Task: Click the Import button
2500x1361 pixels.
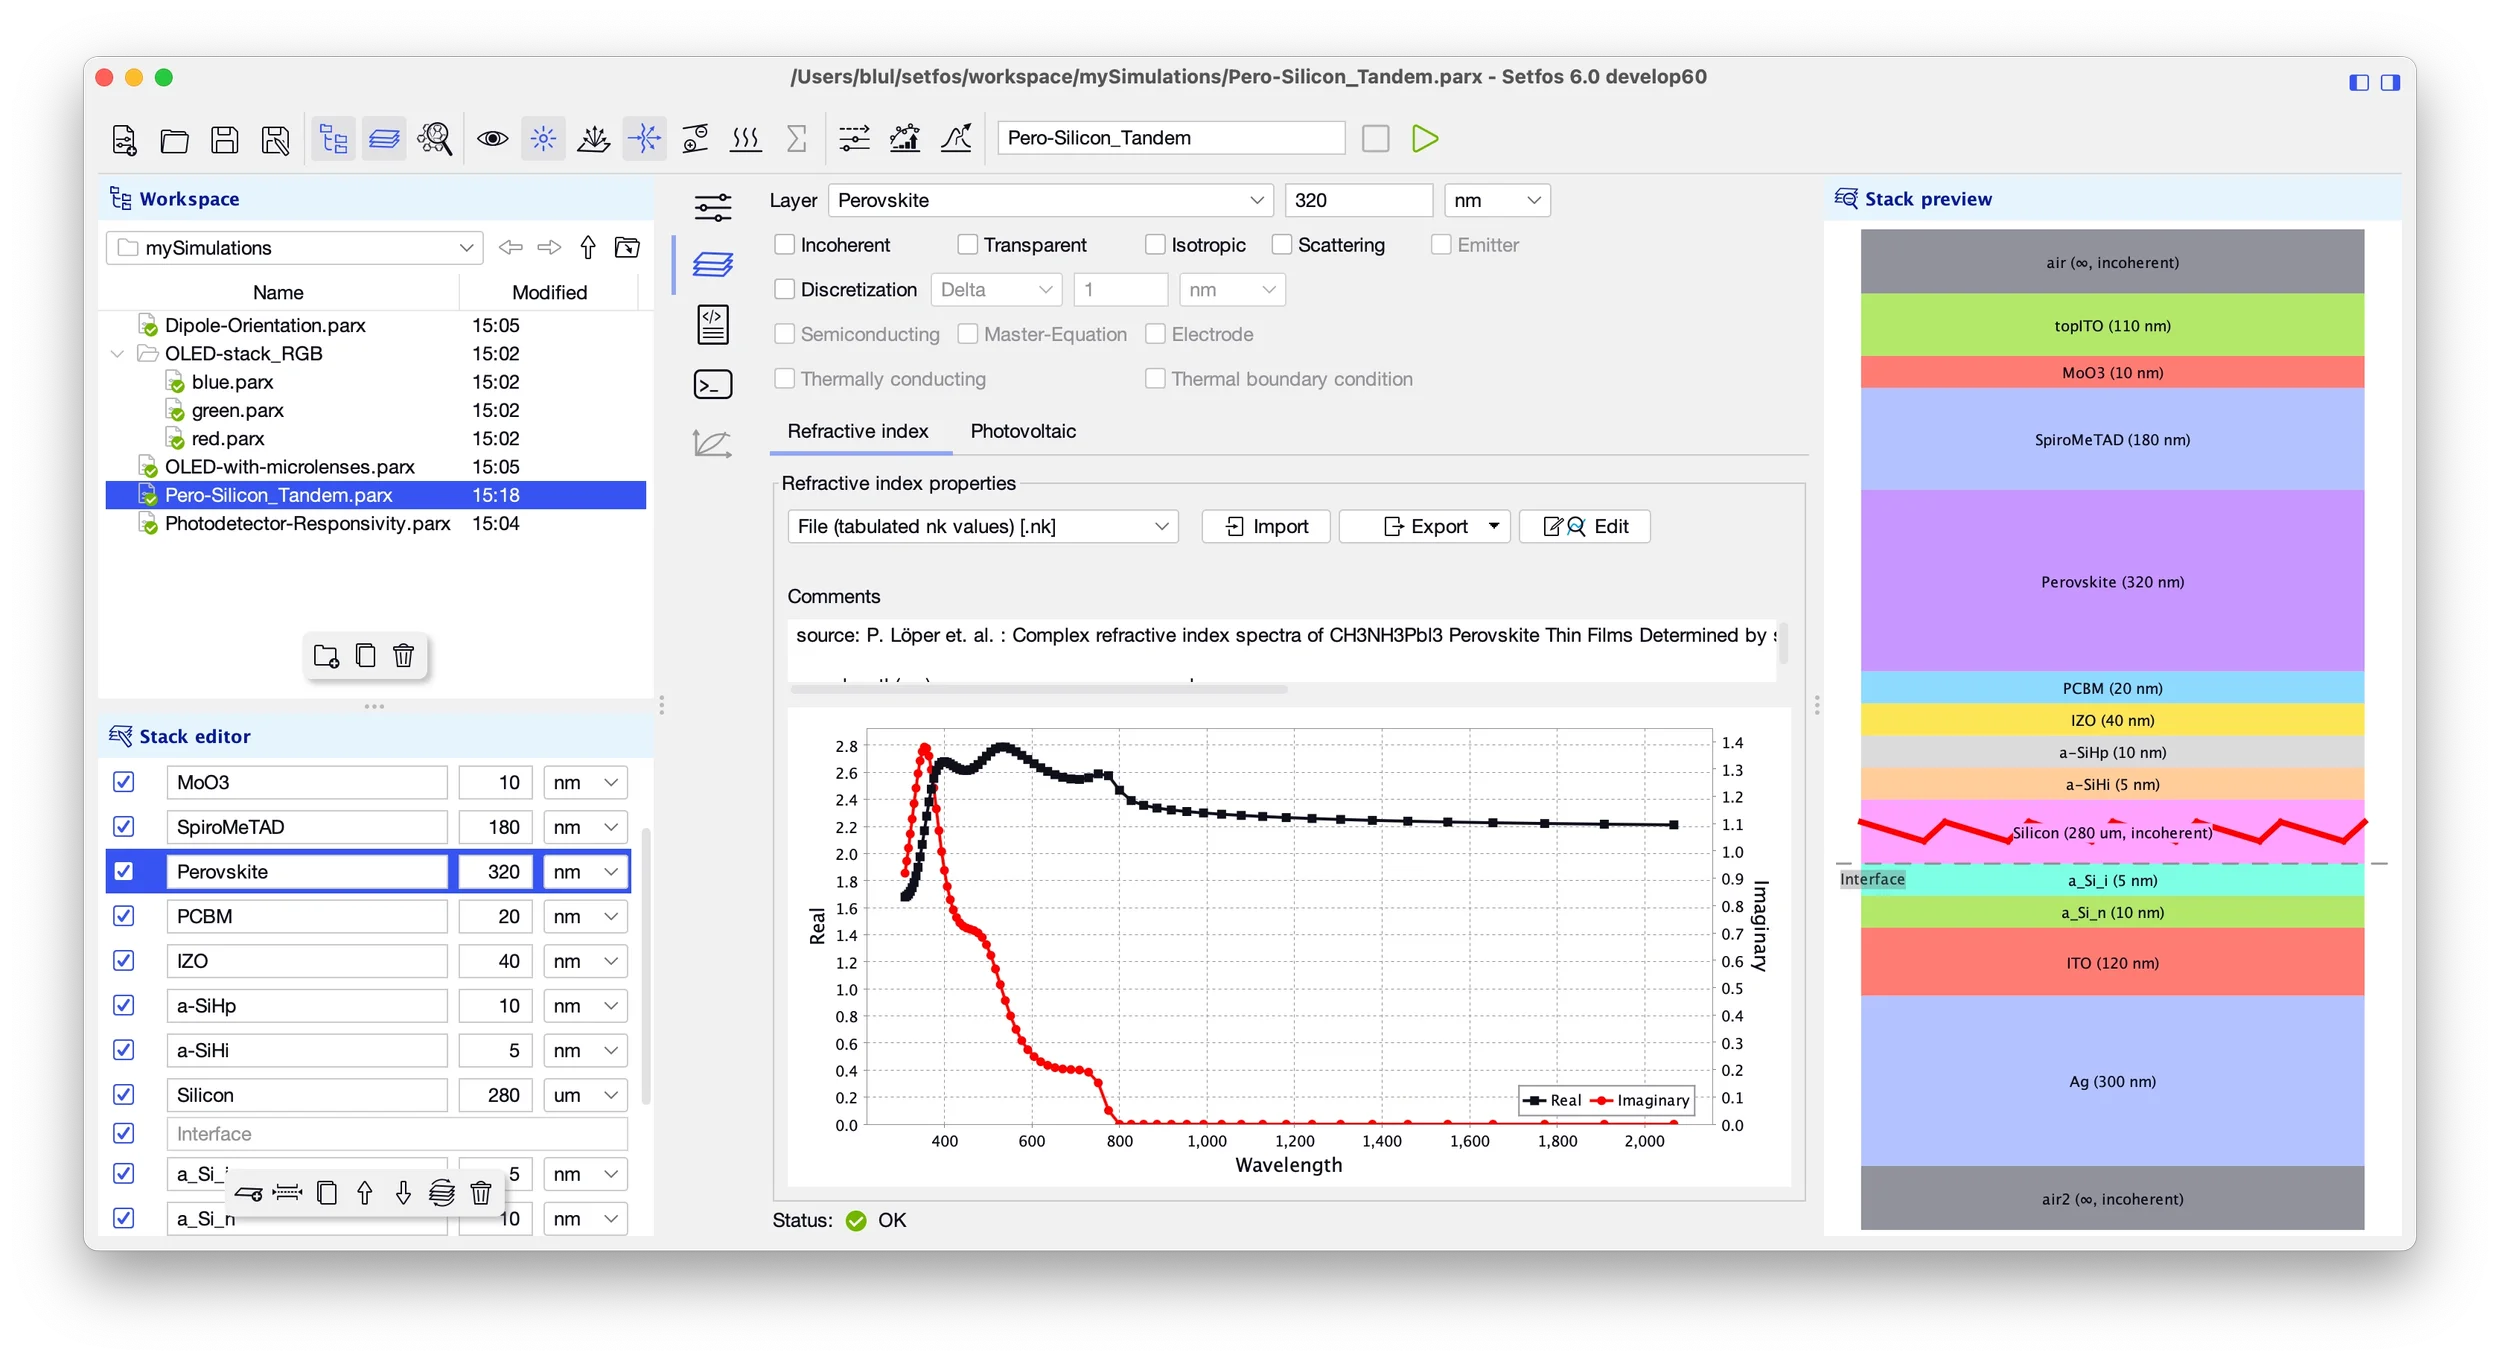Action: [x=1266, y=526]
